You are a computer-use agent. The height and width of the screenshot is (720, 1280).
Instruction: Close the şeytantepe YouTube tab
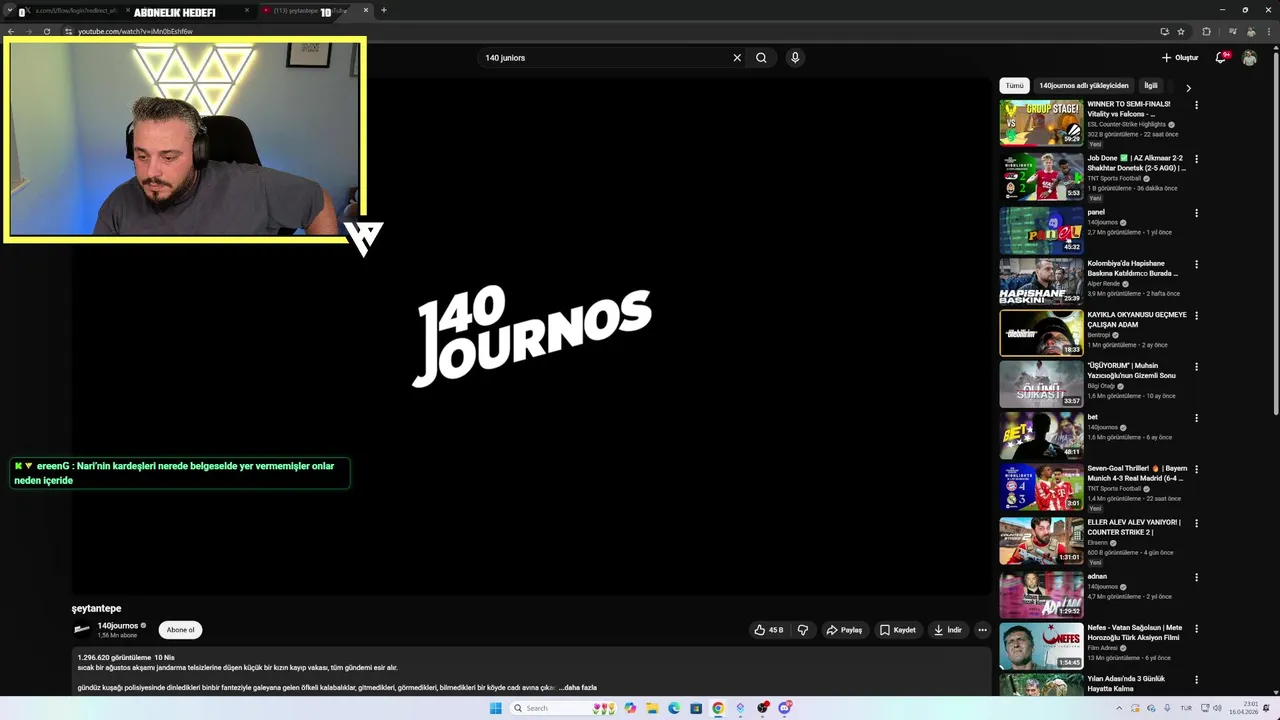[x=365, y=11]
